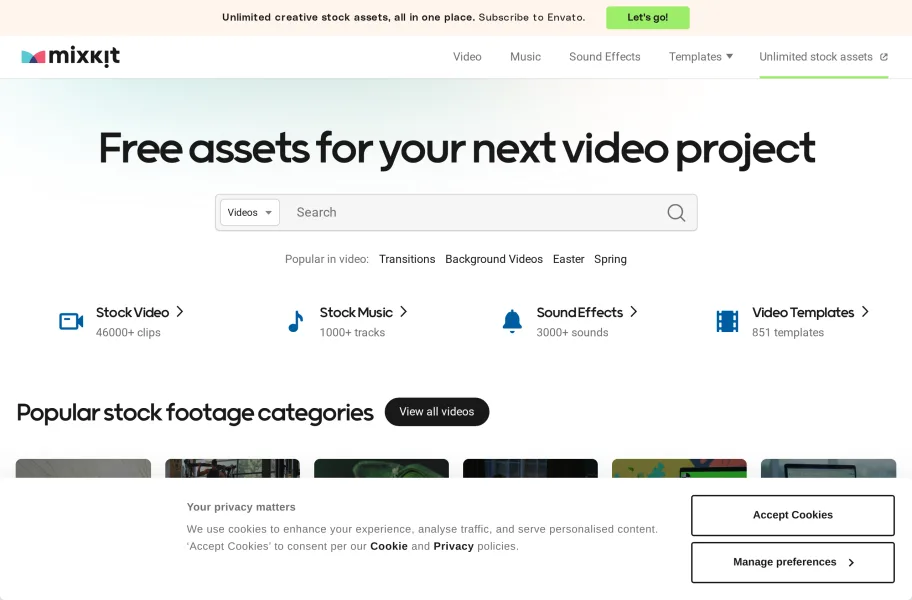The width and height of the screenshot is (912, 600).
Task: Click the chevron next to Video Templates
Action: tap(865, 312)
